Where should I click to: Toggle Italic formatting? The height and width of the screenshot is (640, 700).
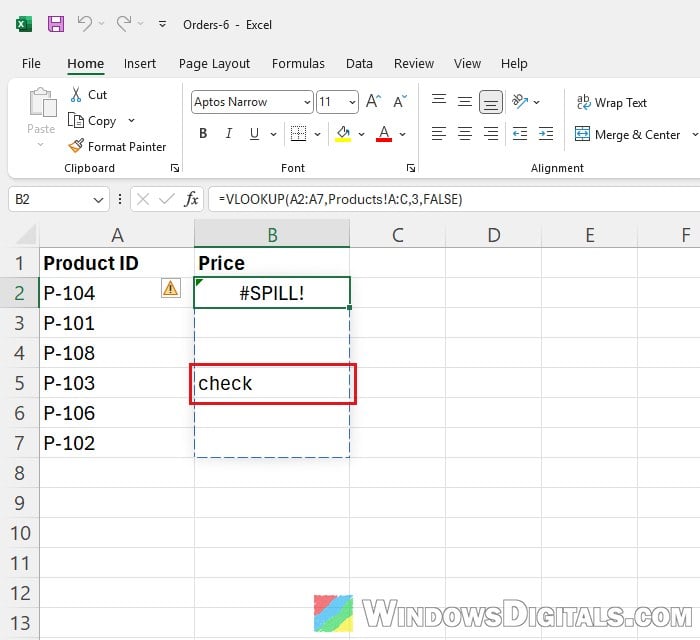pos(229,133)
